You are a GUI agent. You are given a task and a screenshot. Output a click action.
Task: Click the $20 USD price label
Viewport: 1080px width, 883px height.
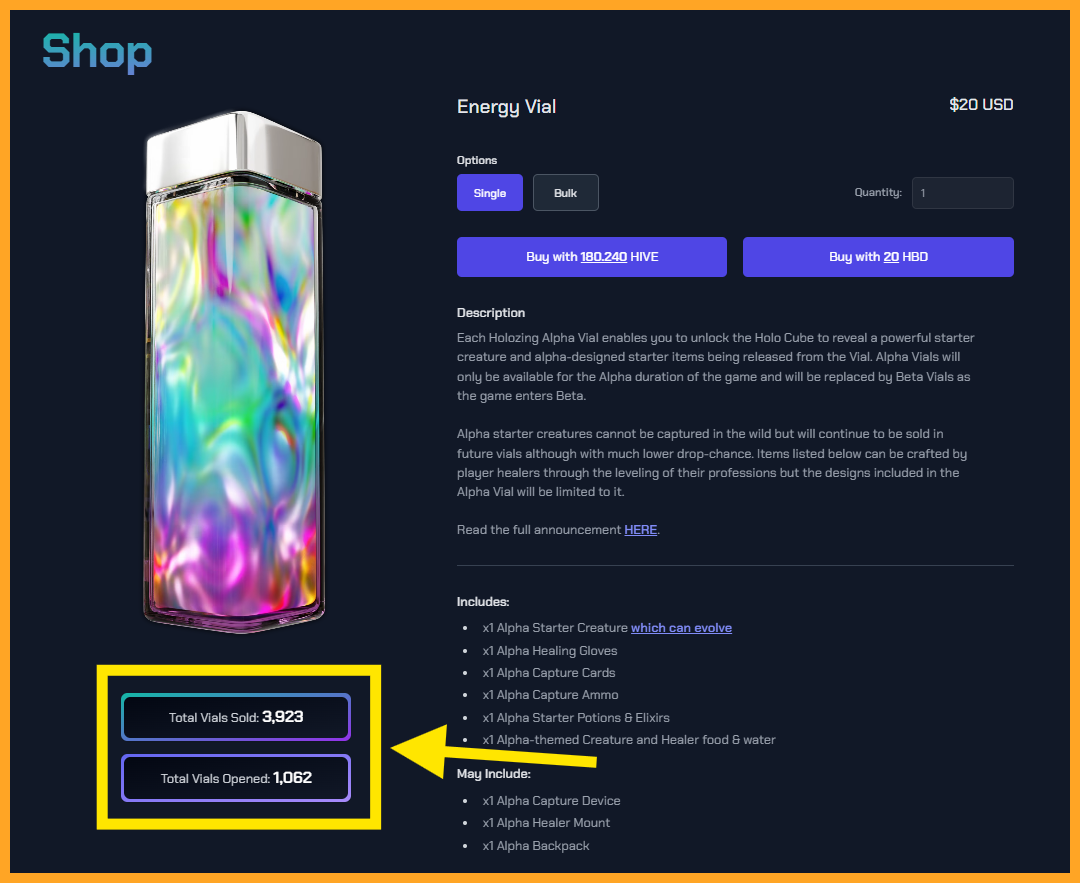[x=981, y=105]
